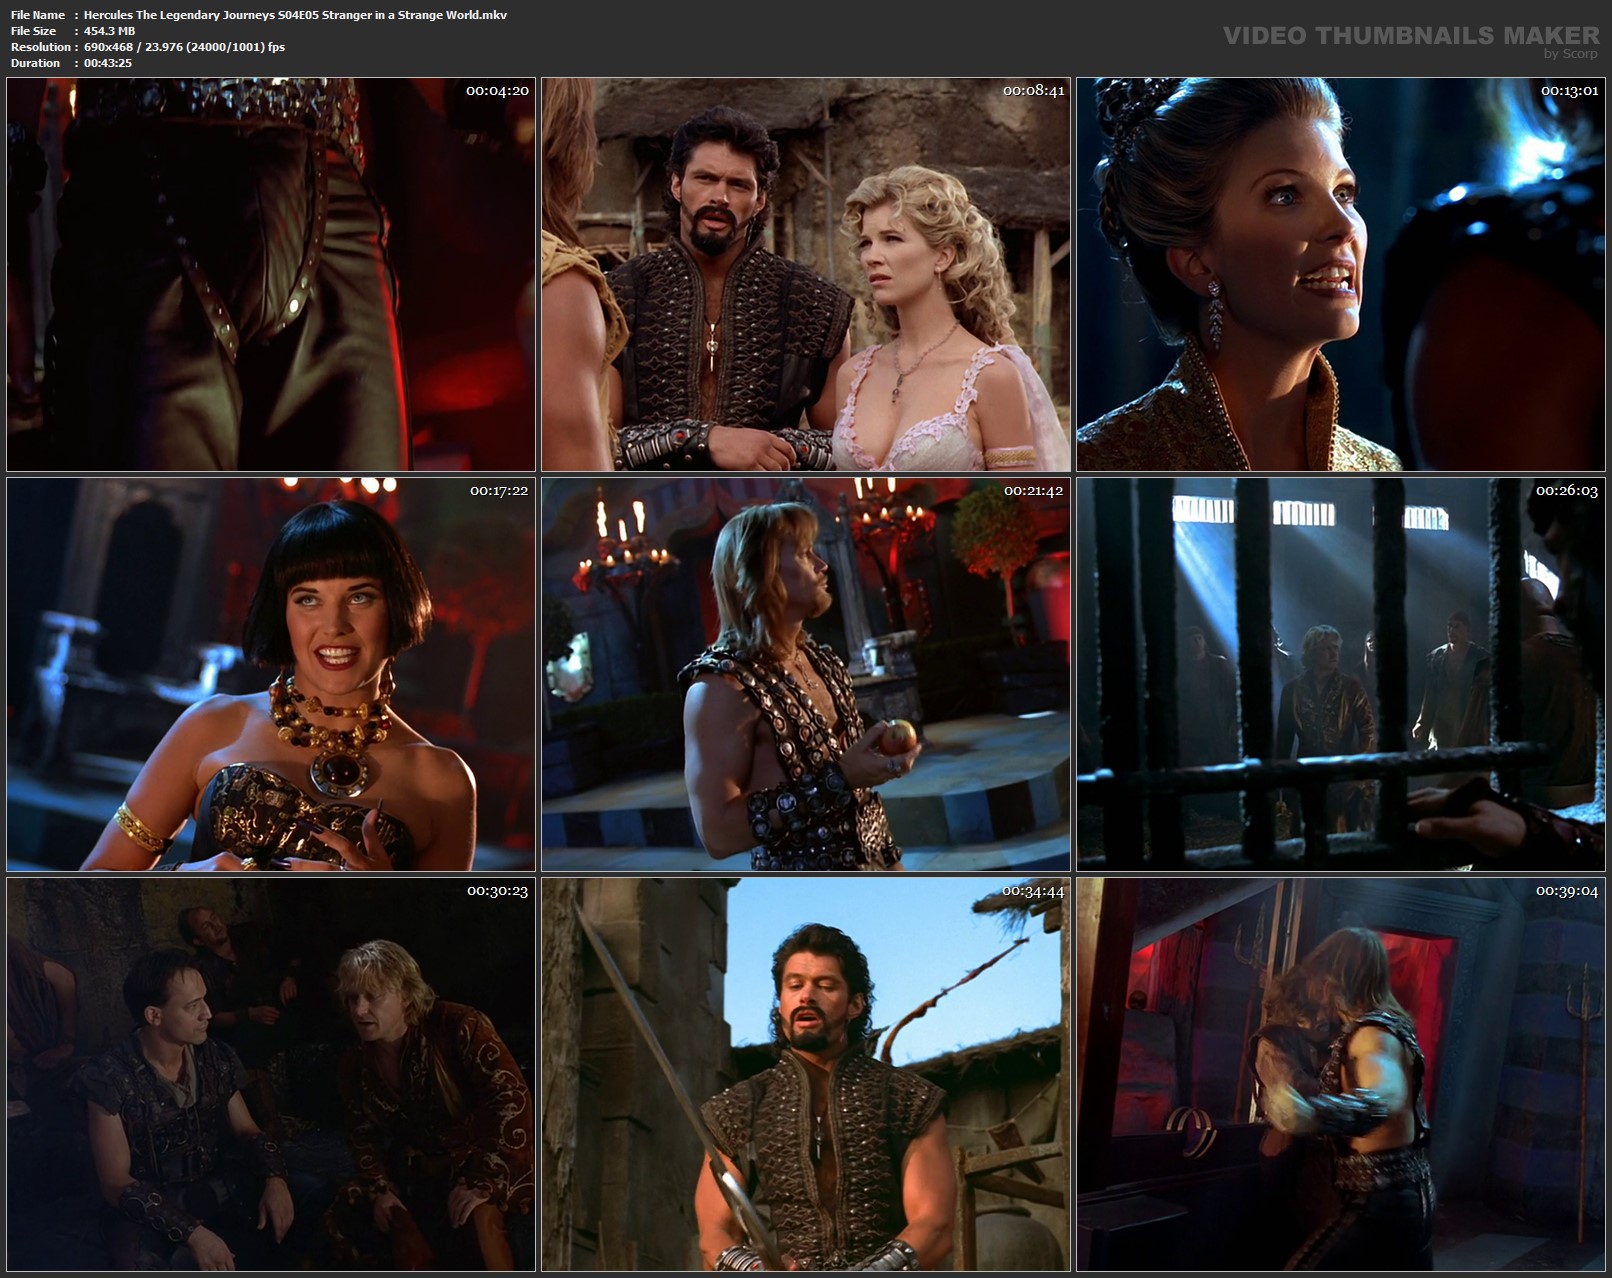Click the VIDEO THUMBNAILS MAKER watermark
Image resolution: width=1612 pixels, height=1278 pixels.
1411,35
